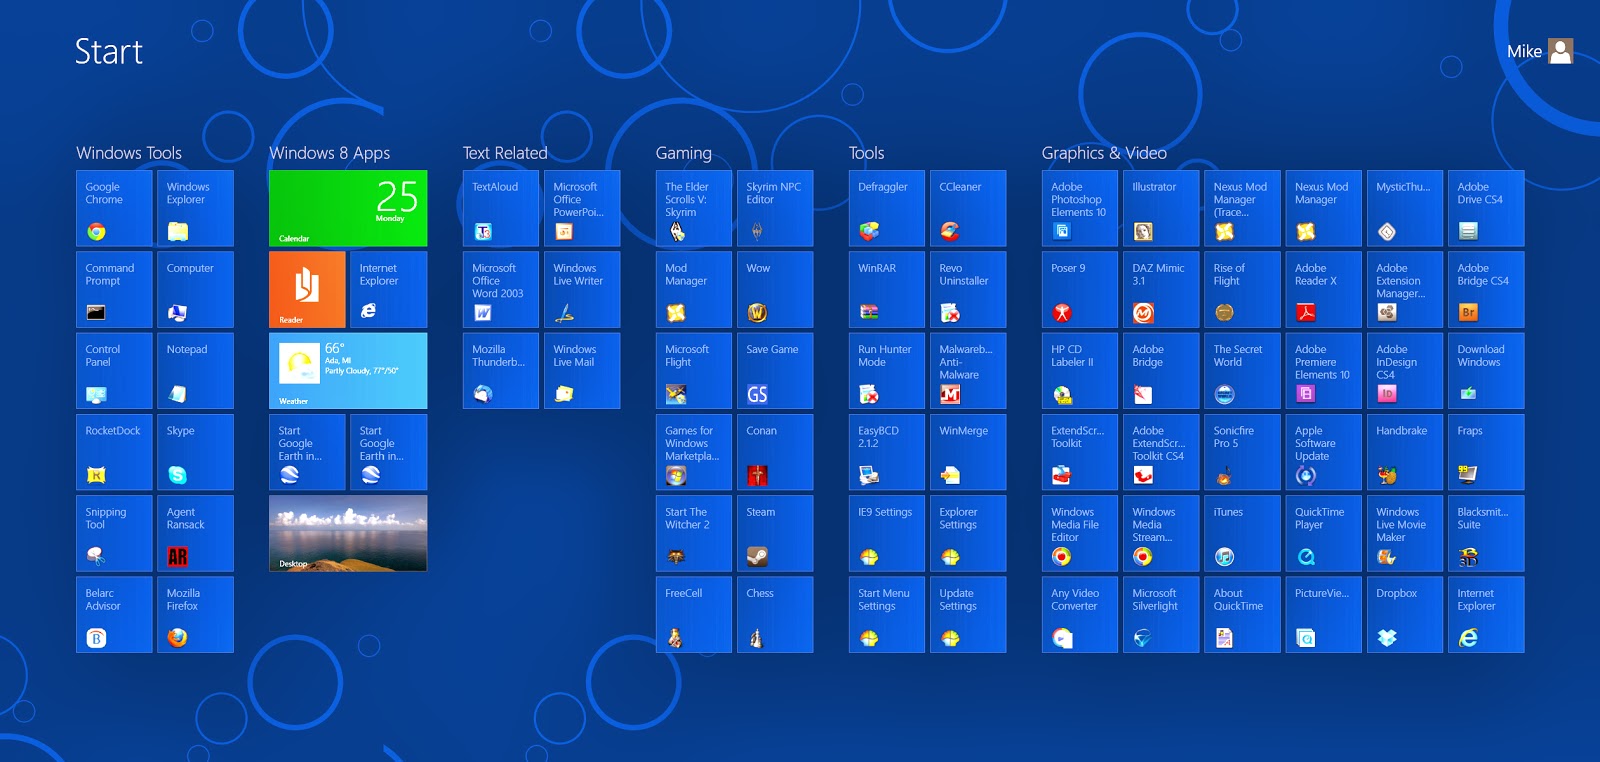Launch the Agent Ransack tile
This screenshot has height=762, width=1600.
tap(195, 533)
